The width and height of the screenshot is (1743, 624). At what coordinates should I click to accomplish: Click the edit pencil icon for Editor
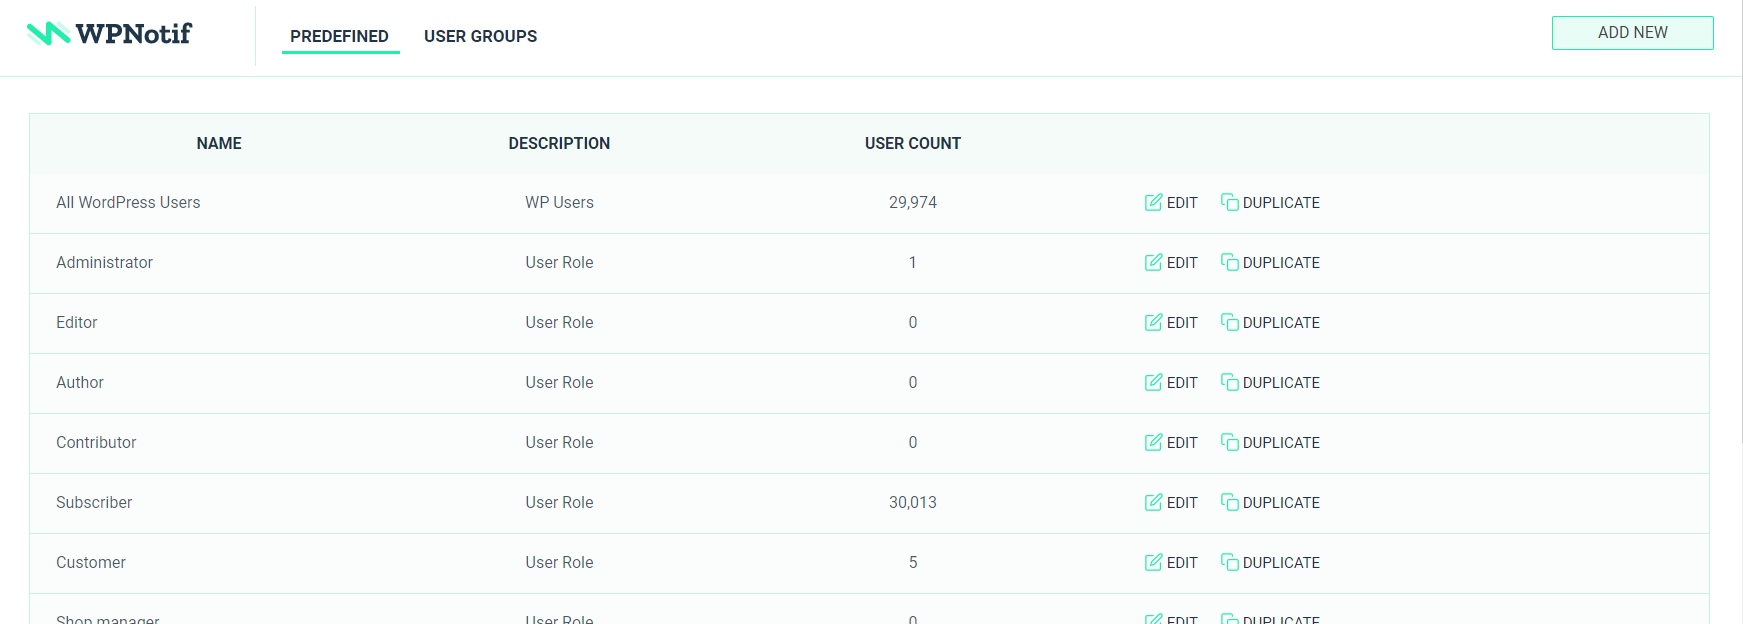coord(1153,322)
